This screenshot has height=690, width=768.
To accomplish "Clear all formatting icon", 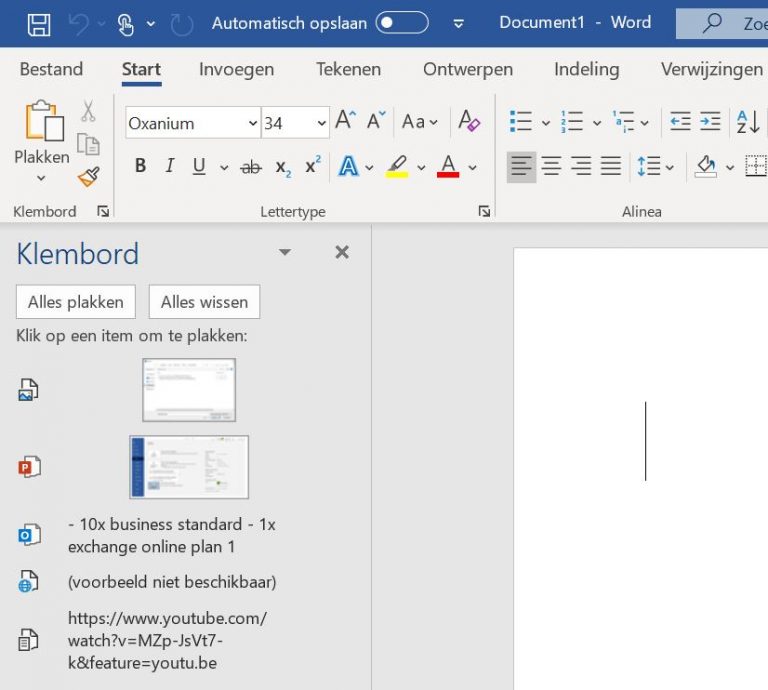I will [469, 120].
